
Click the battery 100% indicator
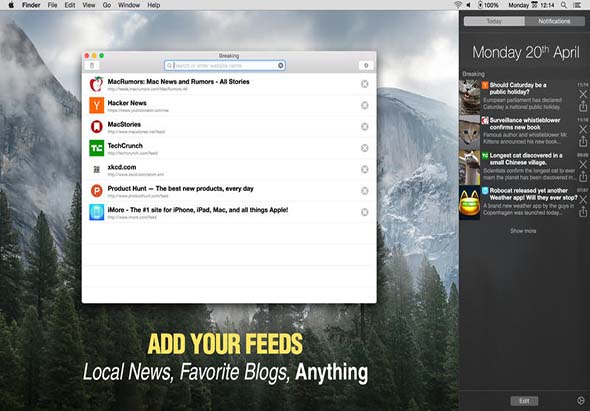pos(488,5)
